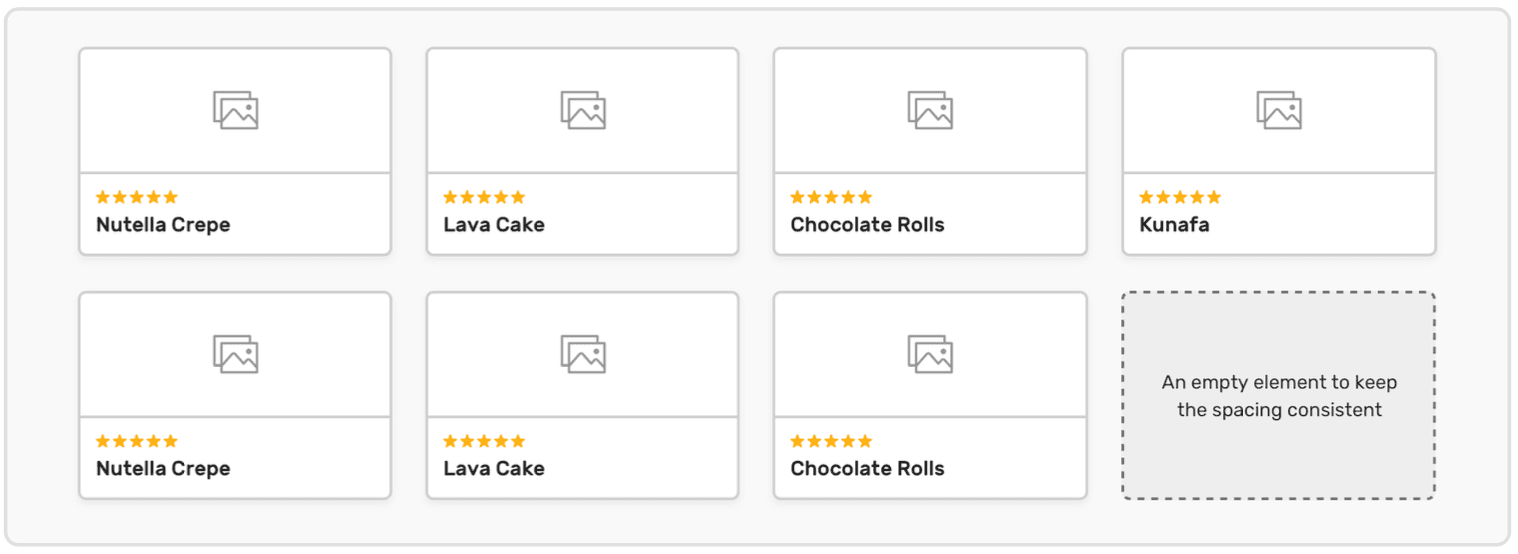Open the top-row Chocolate Rolls title
Image resolution: width=1518 pixels, height=554 pixels.
pyautogui.click(x=867, y=225)
